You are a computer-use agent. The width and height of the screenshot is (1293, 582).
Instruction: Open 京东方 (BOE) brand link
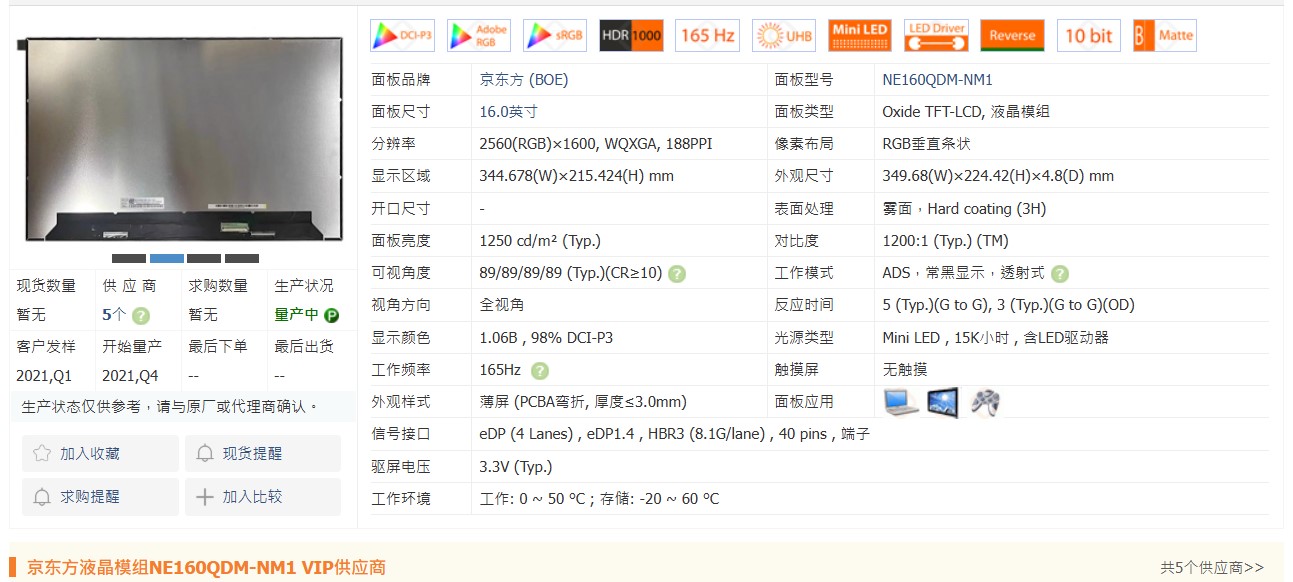[x=523, y=80]
